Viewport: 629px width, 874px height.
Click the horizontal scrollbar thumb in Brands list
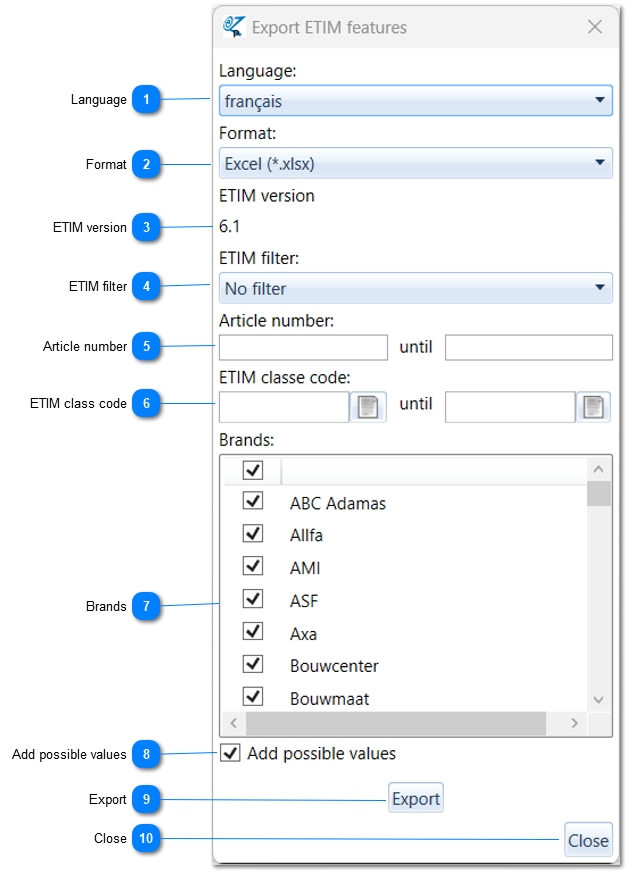[396, 723]
